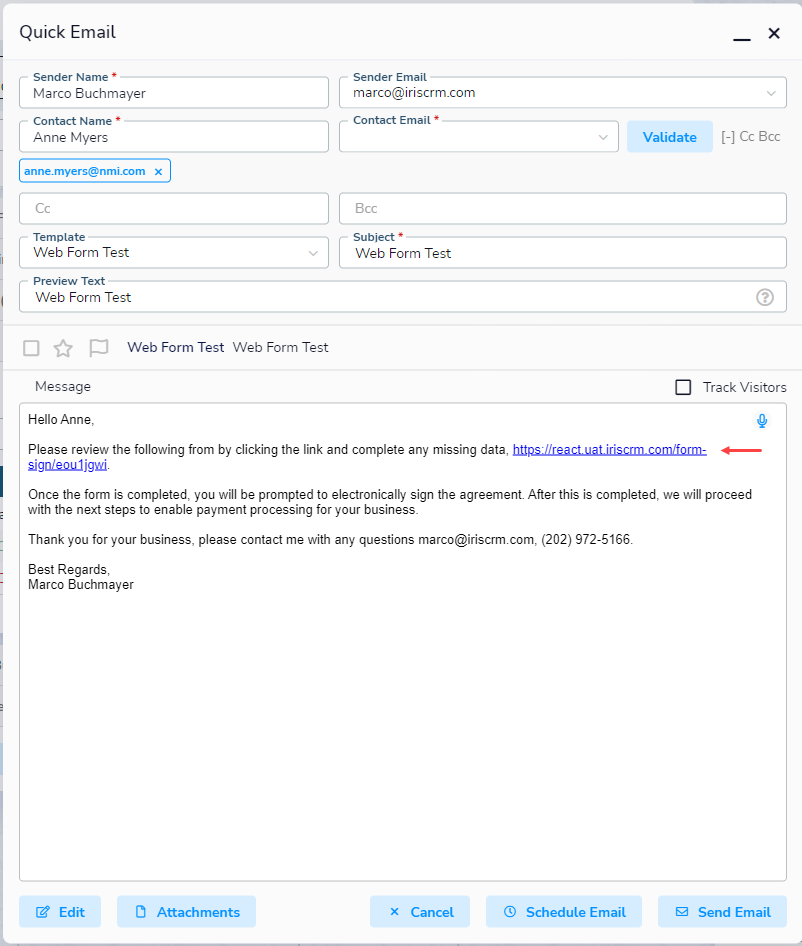Viewport: 802px width, 946px height.
Task: Click into the Cc field
Action: point(174,209)
